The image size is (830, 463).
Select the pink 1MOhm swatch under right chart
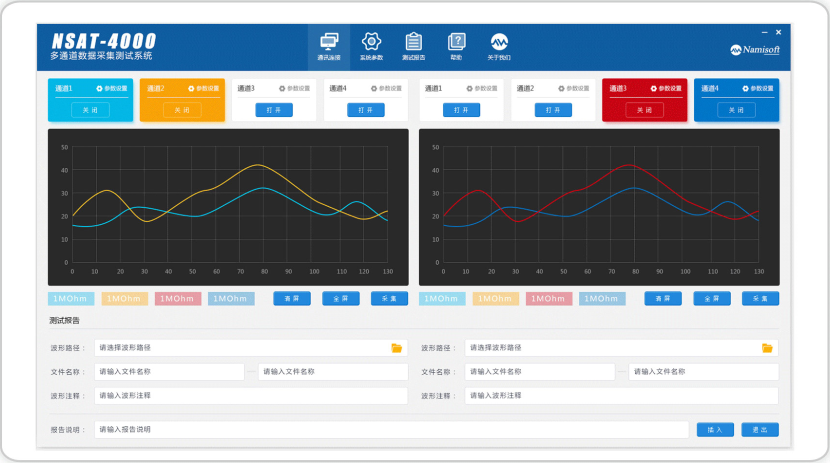click(x=549, y=299)
